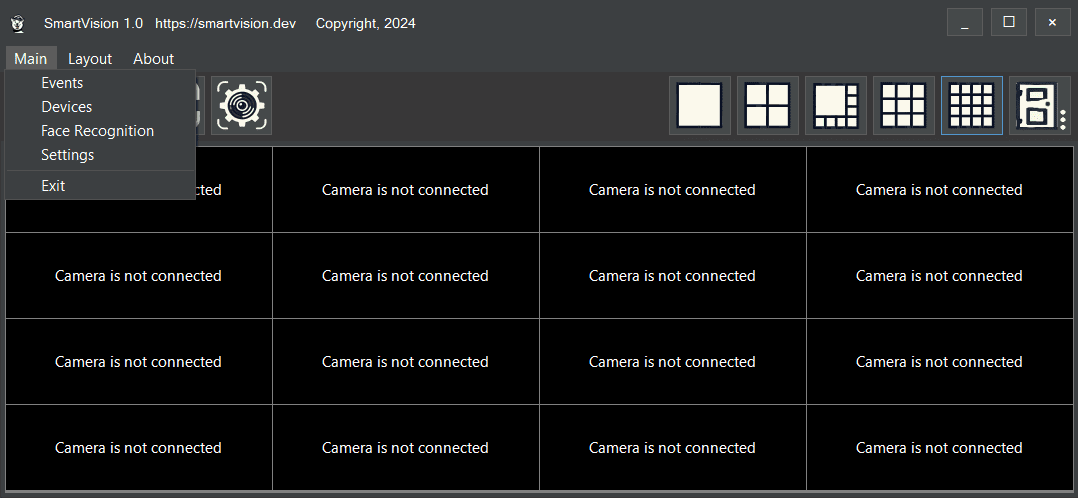Image resolution: width=1078 pixels, height=498 pixels.
Task: Choose one-large-plus-small-tiles layout icon
Action: click(836, 105)
